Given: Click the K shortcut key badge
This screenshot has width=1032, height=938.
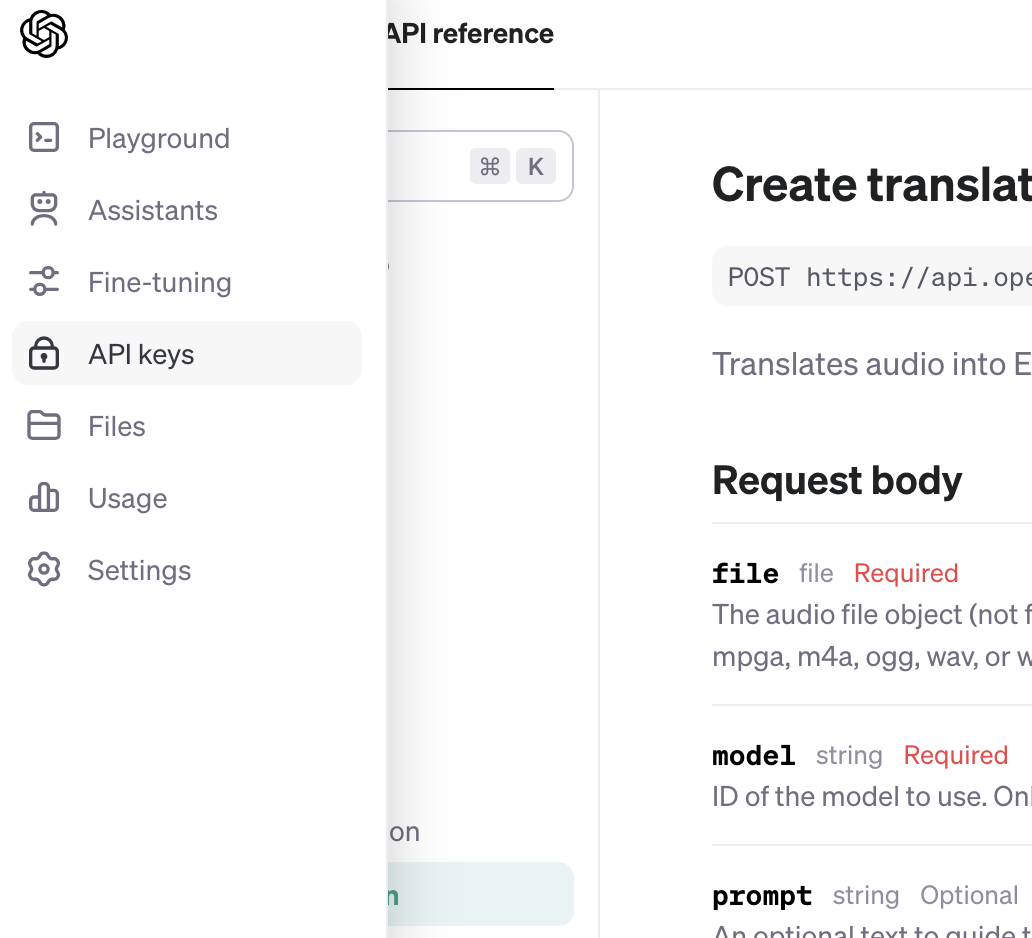Looking at the screenshot, I should pos(536,166).
